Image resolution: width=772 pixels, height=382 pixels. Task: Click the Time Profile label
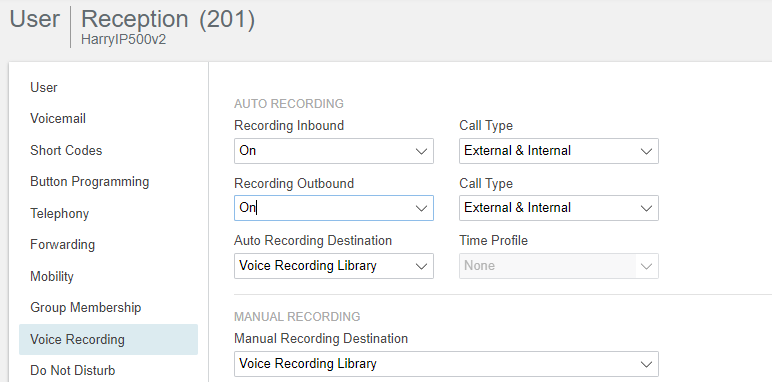click(493, 241)
